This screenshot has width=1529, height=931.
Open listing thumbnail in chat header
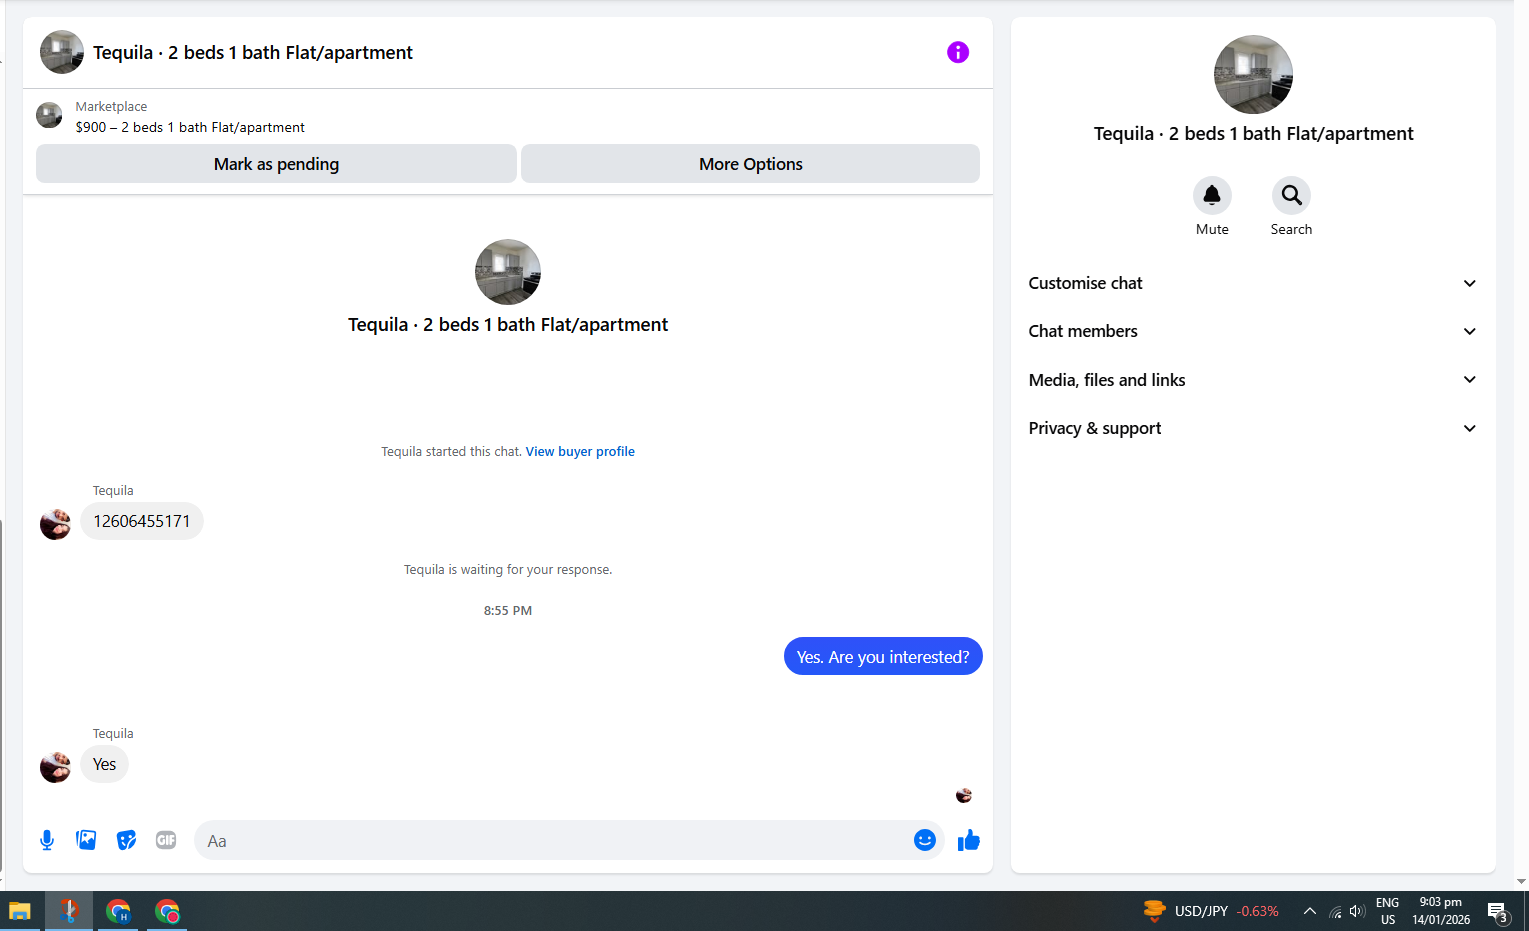point(62,52)
